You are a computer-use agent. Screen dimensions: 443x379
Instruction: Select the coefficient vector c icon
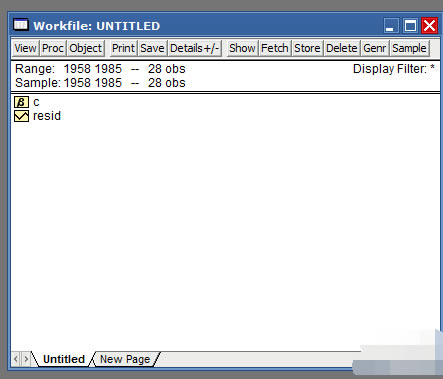(x=21, y=102)
